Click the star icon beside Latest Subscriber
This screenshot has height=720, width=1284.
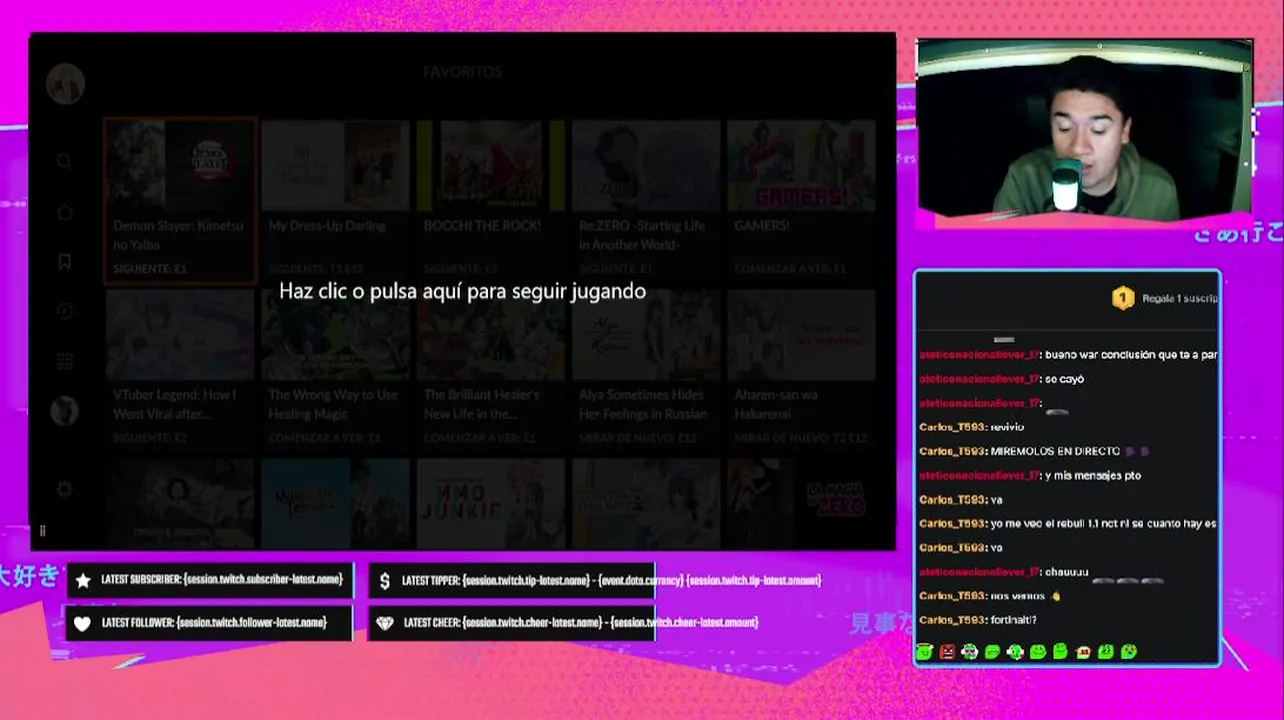(83, 580)
